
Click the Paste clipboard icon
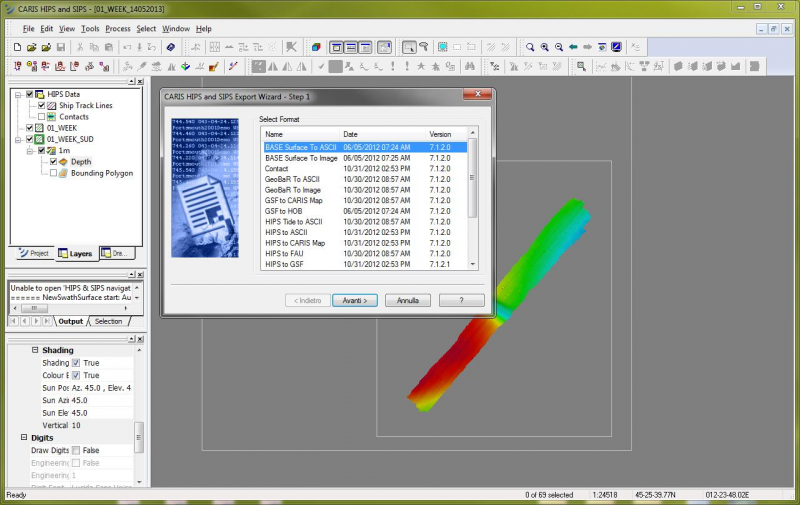coord(108,47)
